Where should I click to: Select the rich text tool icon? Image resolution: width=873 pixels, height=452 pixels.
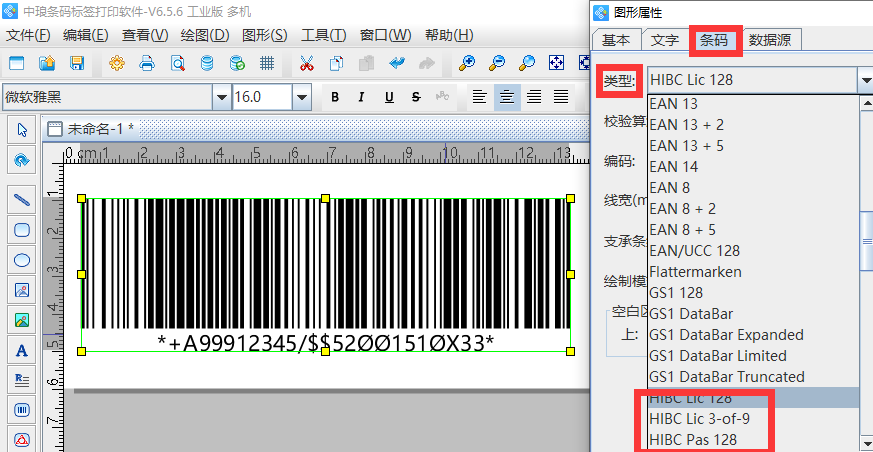22,380
